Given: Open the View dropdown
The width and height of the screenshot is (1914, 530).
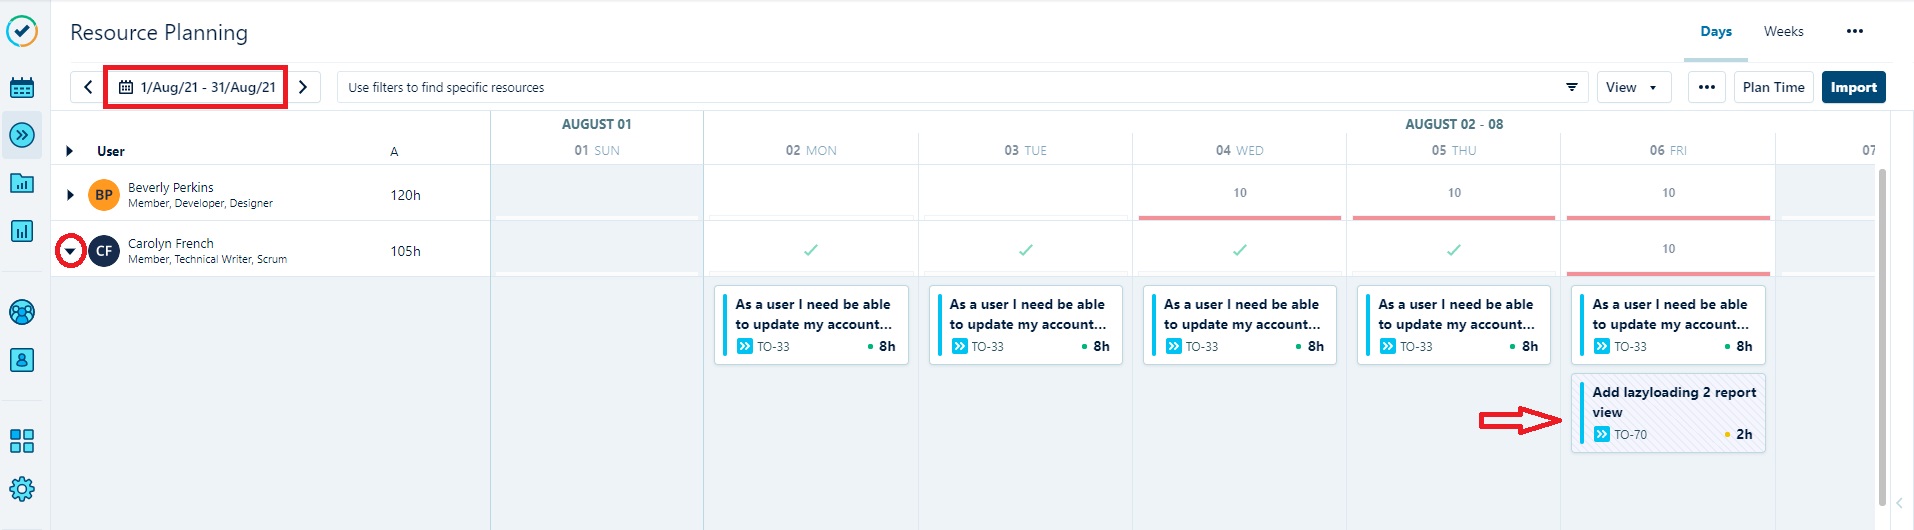Looking at the screenshot, I should click(x=1631, y=87).
